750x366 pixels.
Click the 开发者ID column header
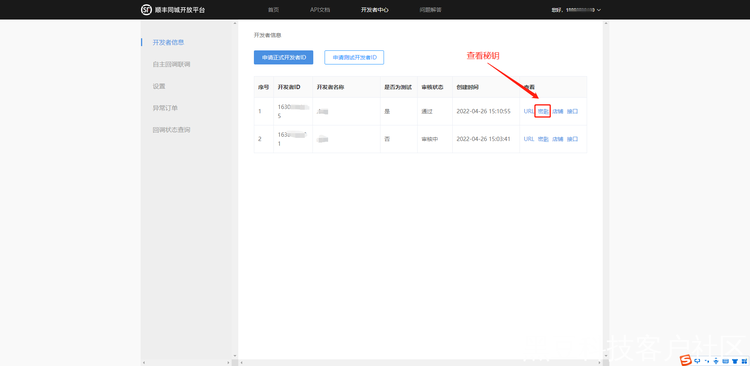[289, 87]
